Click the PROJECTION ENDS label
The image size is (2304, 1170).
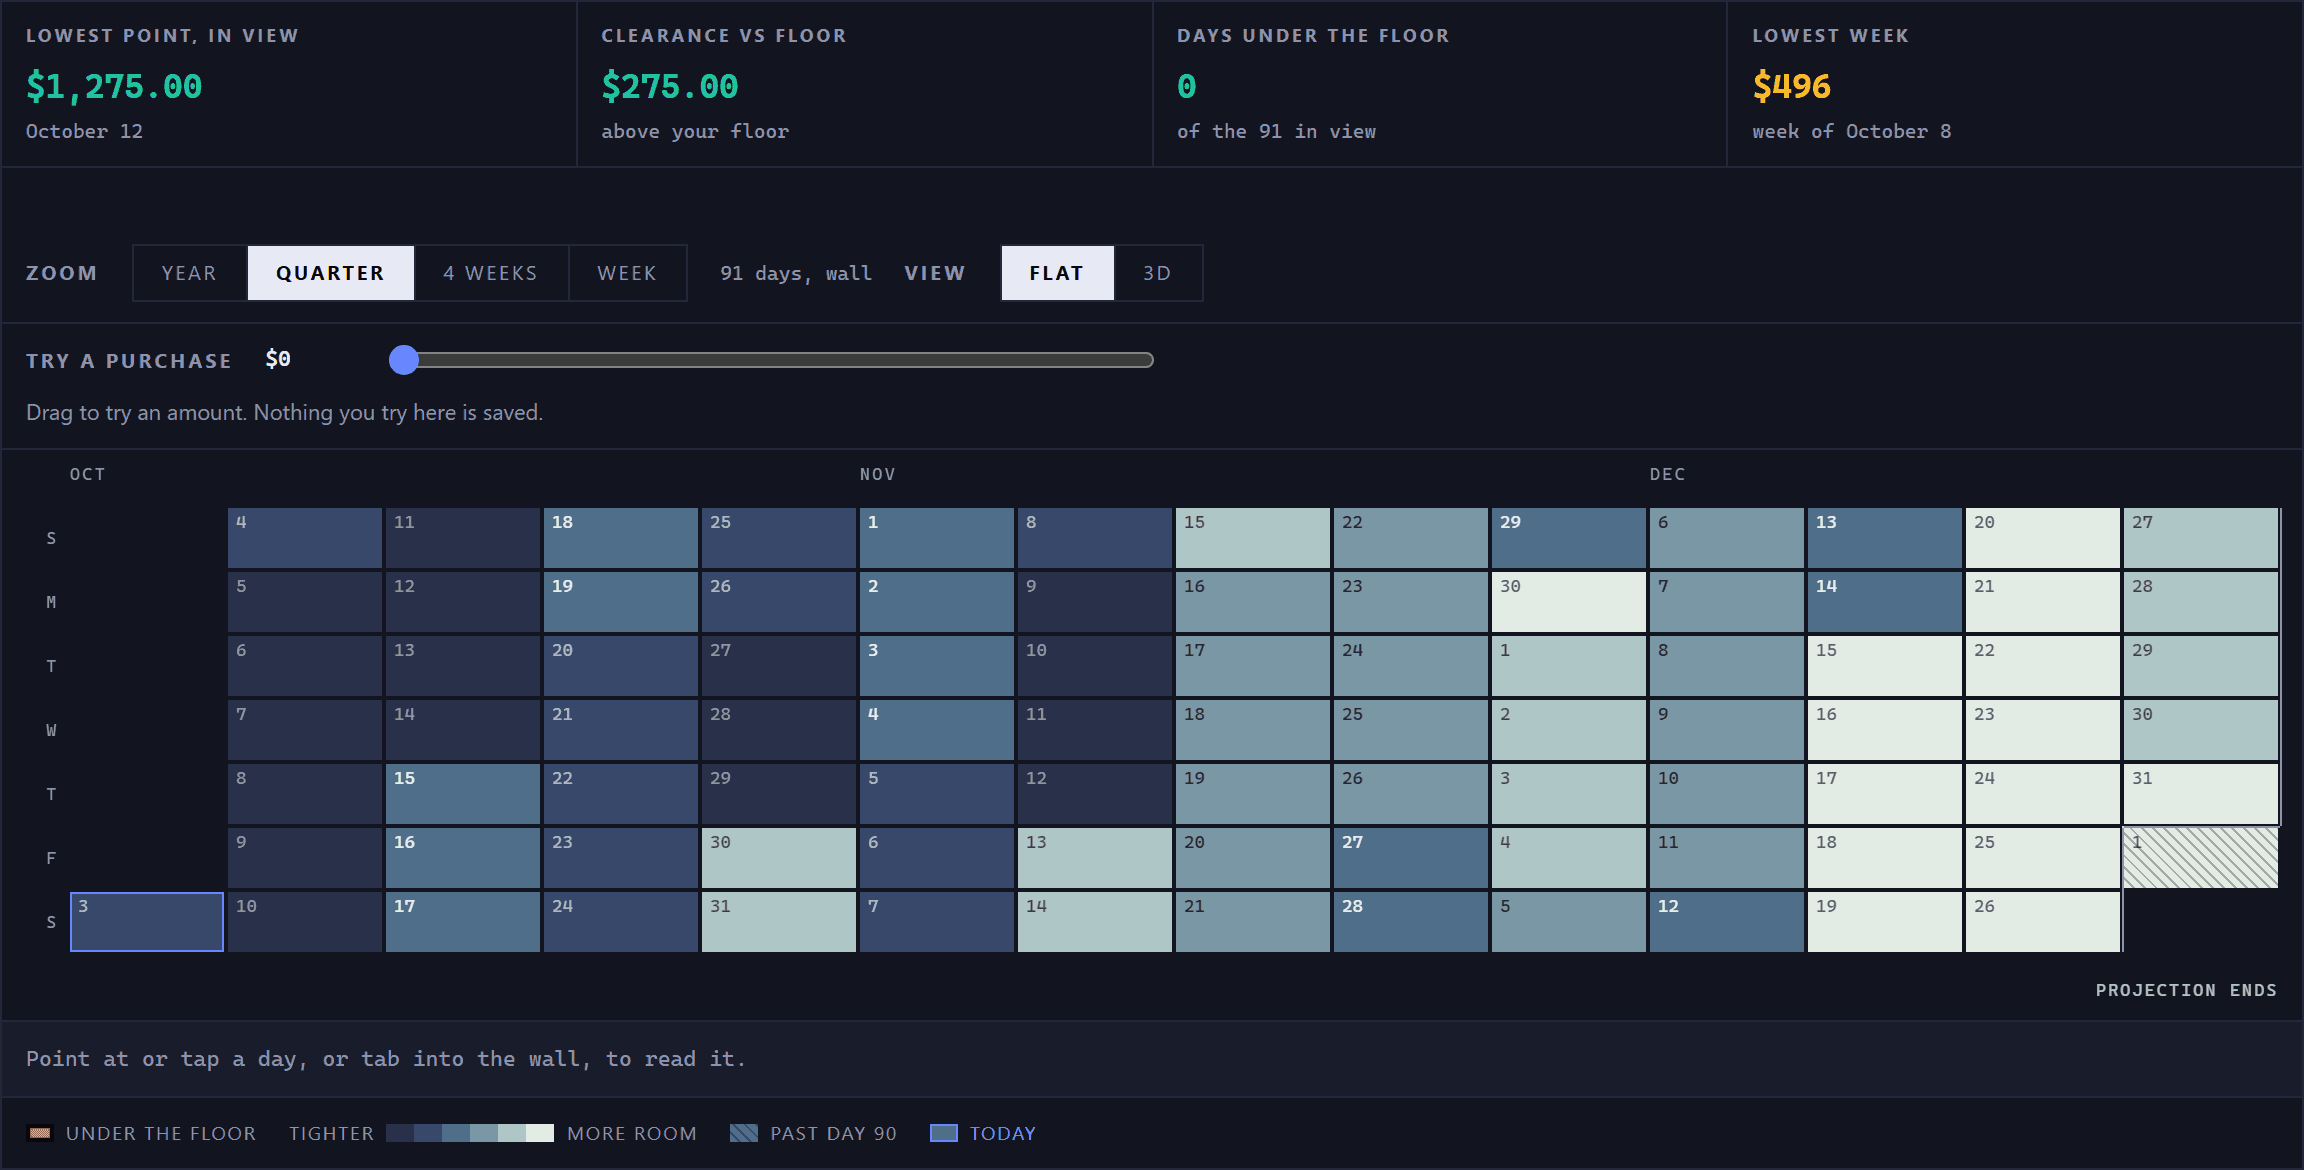pos(2186,990)
